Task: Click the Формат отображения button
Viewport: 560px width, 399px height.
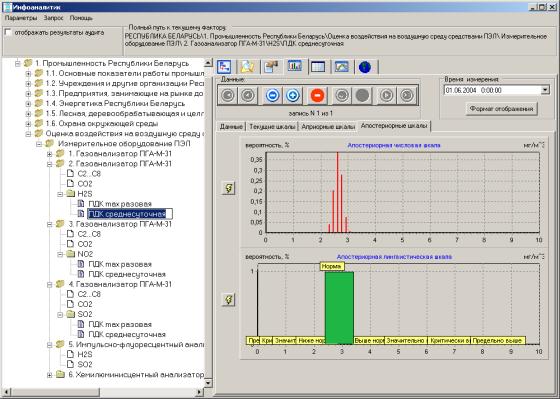Action: tap(501, 109)
